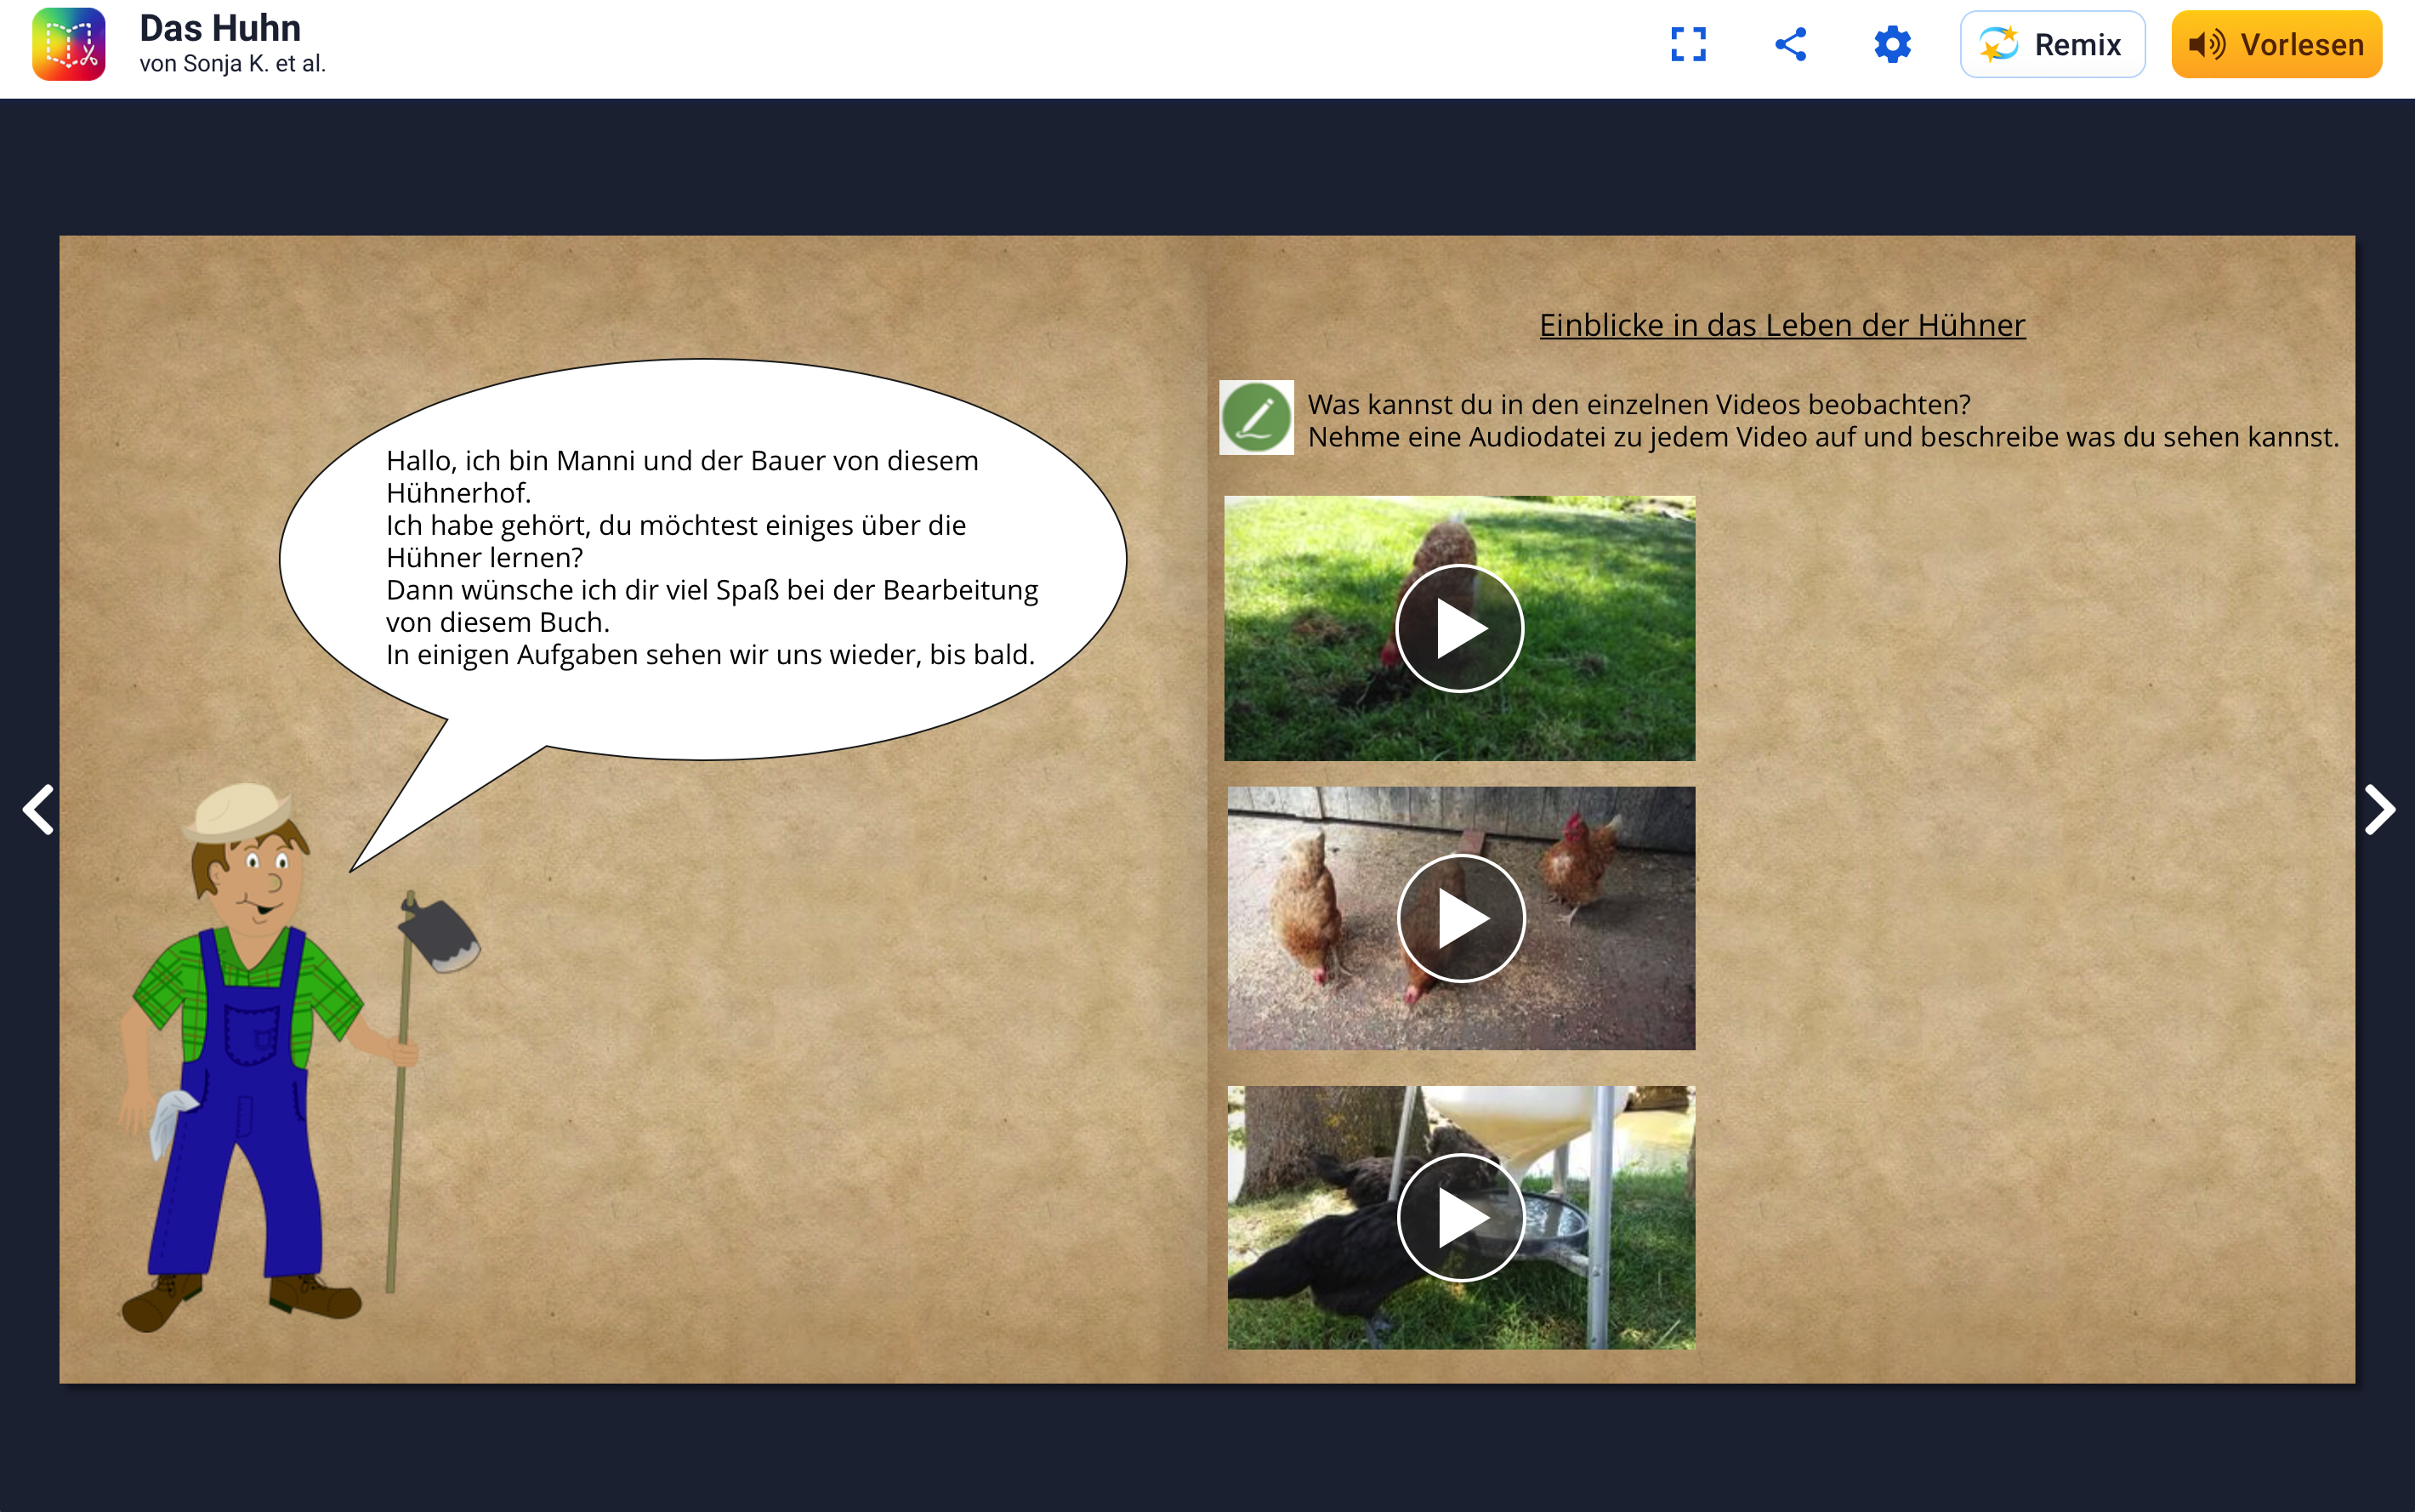
Task: Enter fullscreen mode
Action: click(1688, 44)
